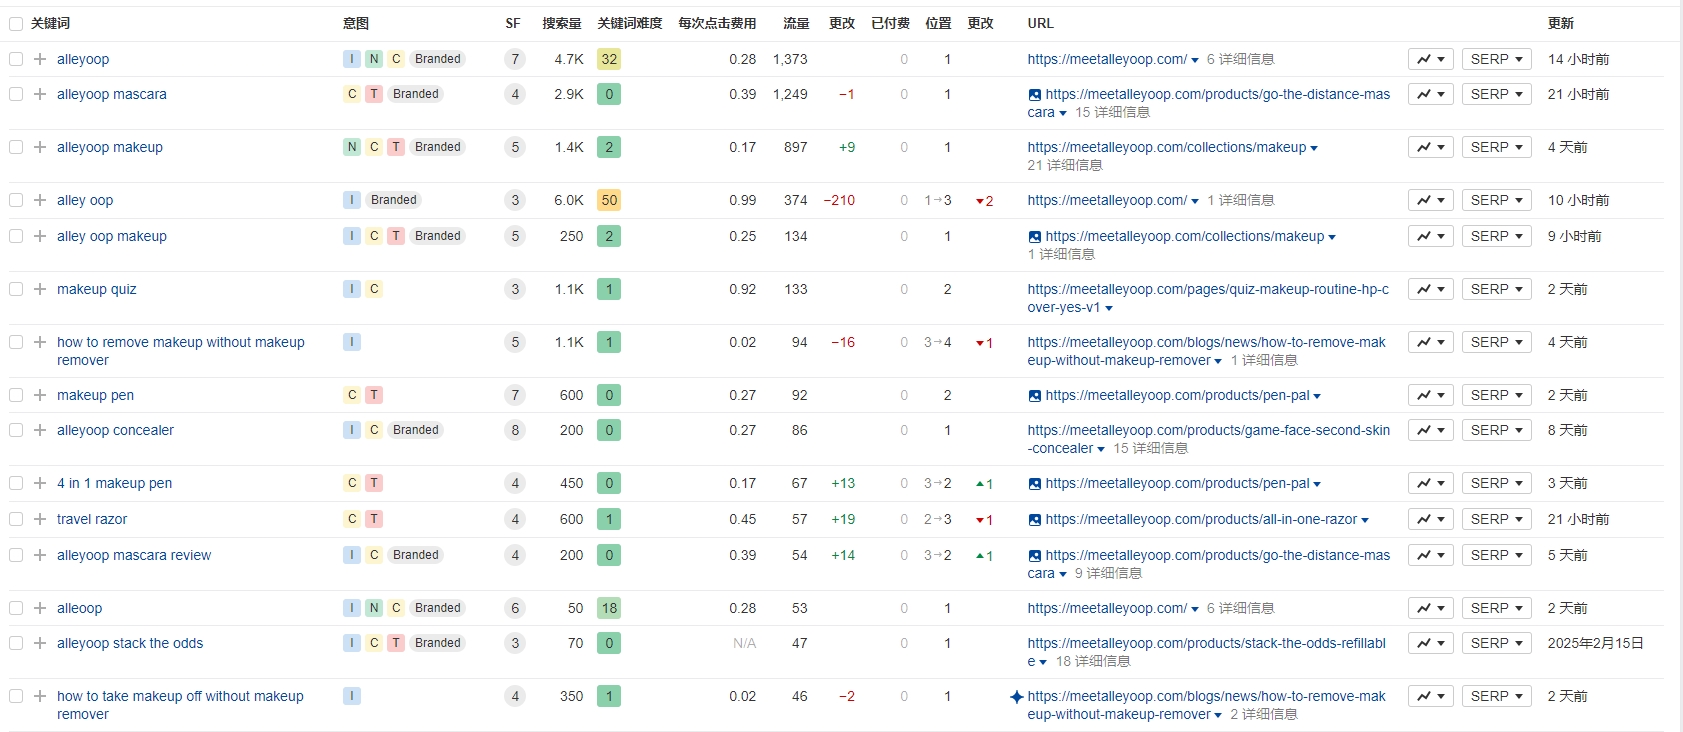This screenshot has width=1683, height=732.
Task: Click sparkle icon on how to take makeup off URL
Action: click(x=1016, y=697)
